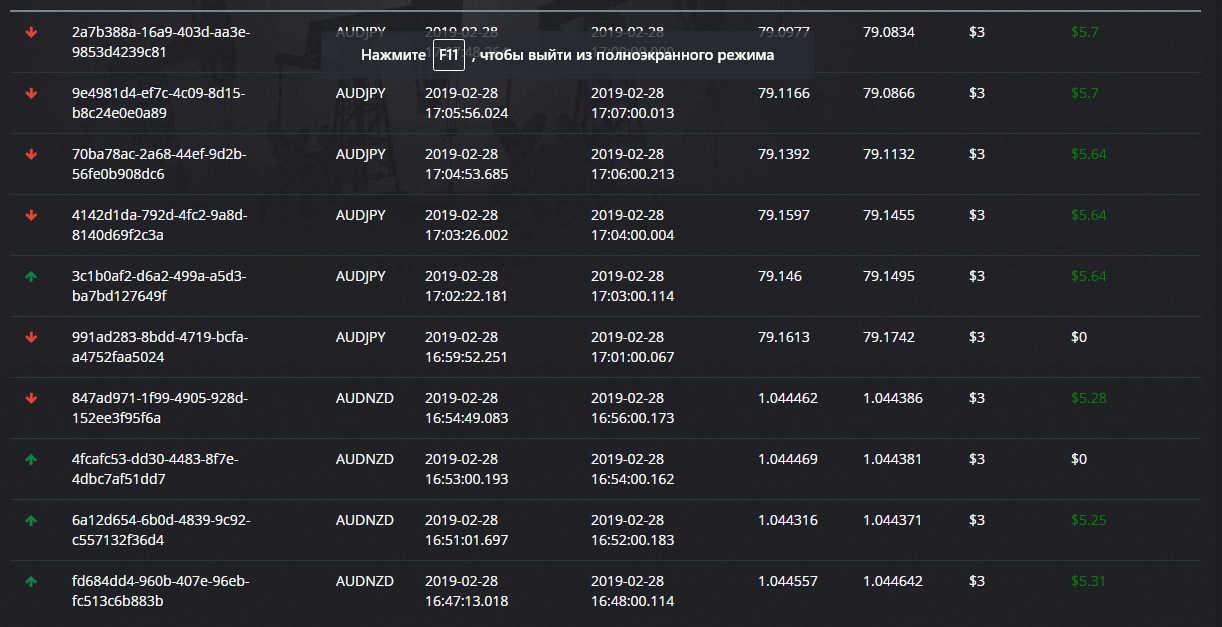Select the $5.31 profit value
1222x627 pixels.
(1089, 581)
